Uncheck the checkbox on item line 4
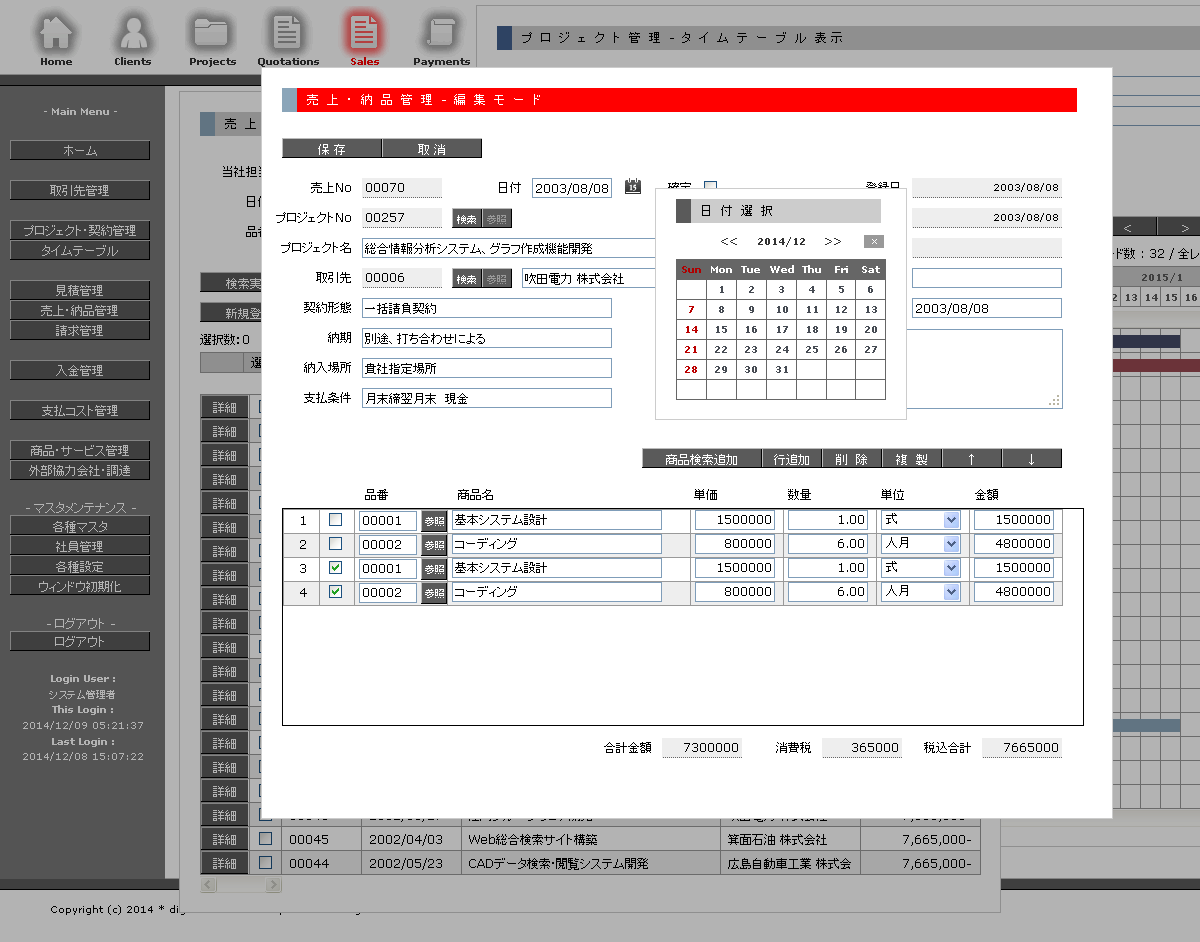 [336, 591]
